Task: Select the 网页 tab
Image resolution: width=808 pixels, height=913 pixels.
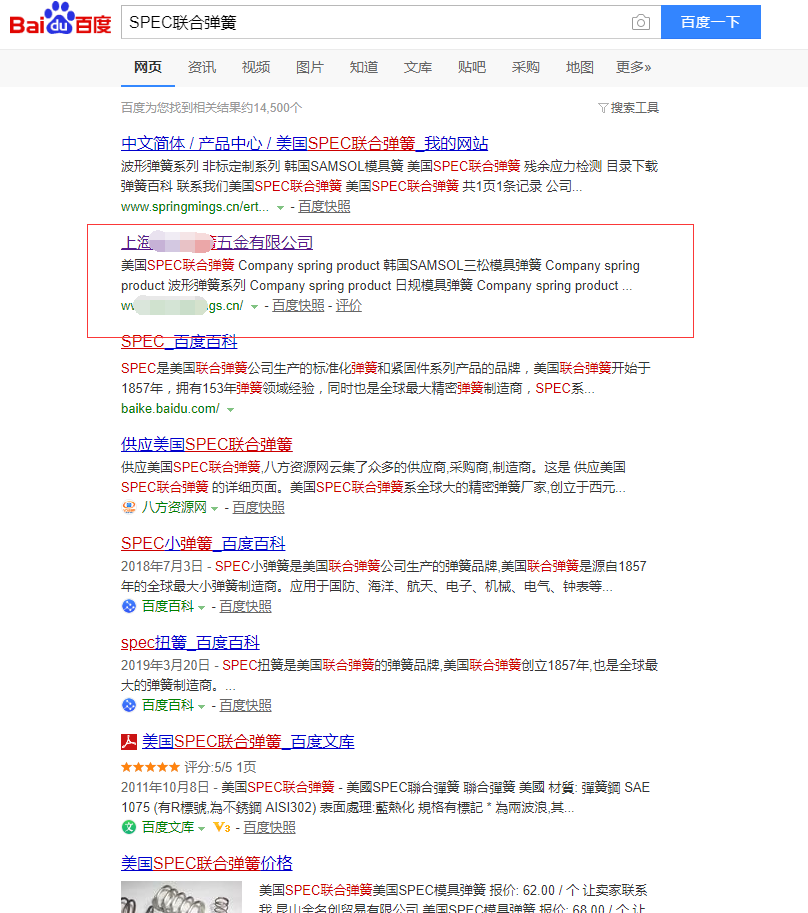Action: point(148,68)
